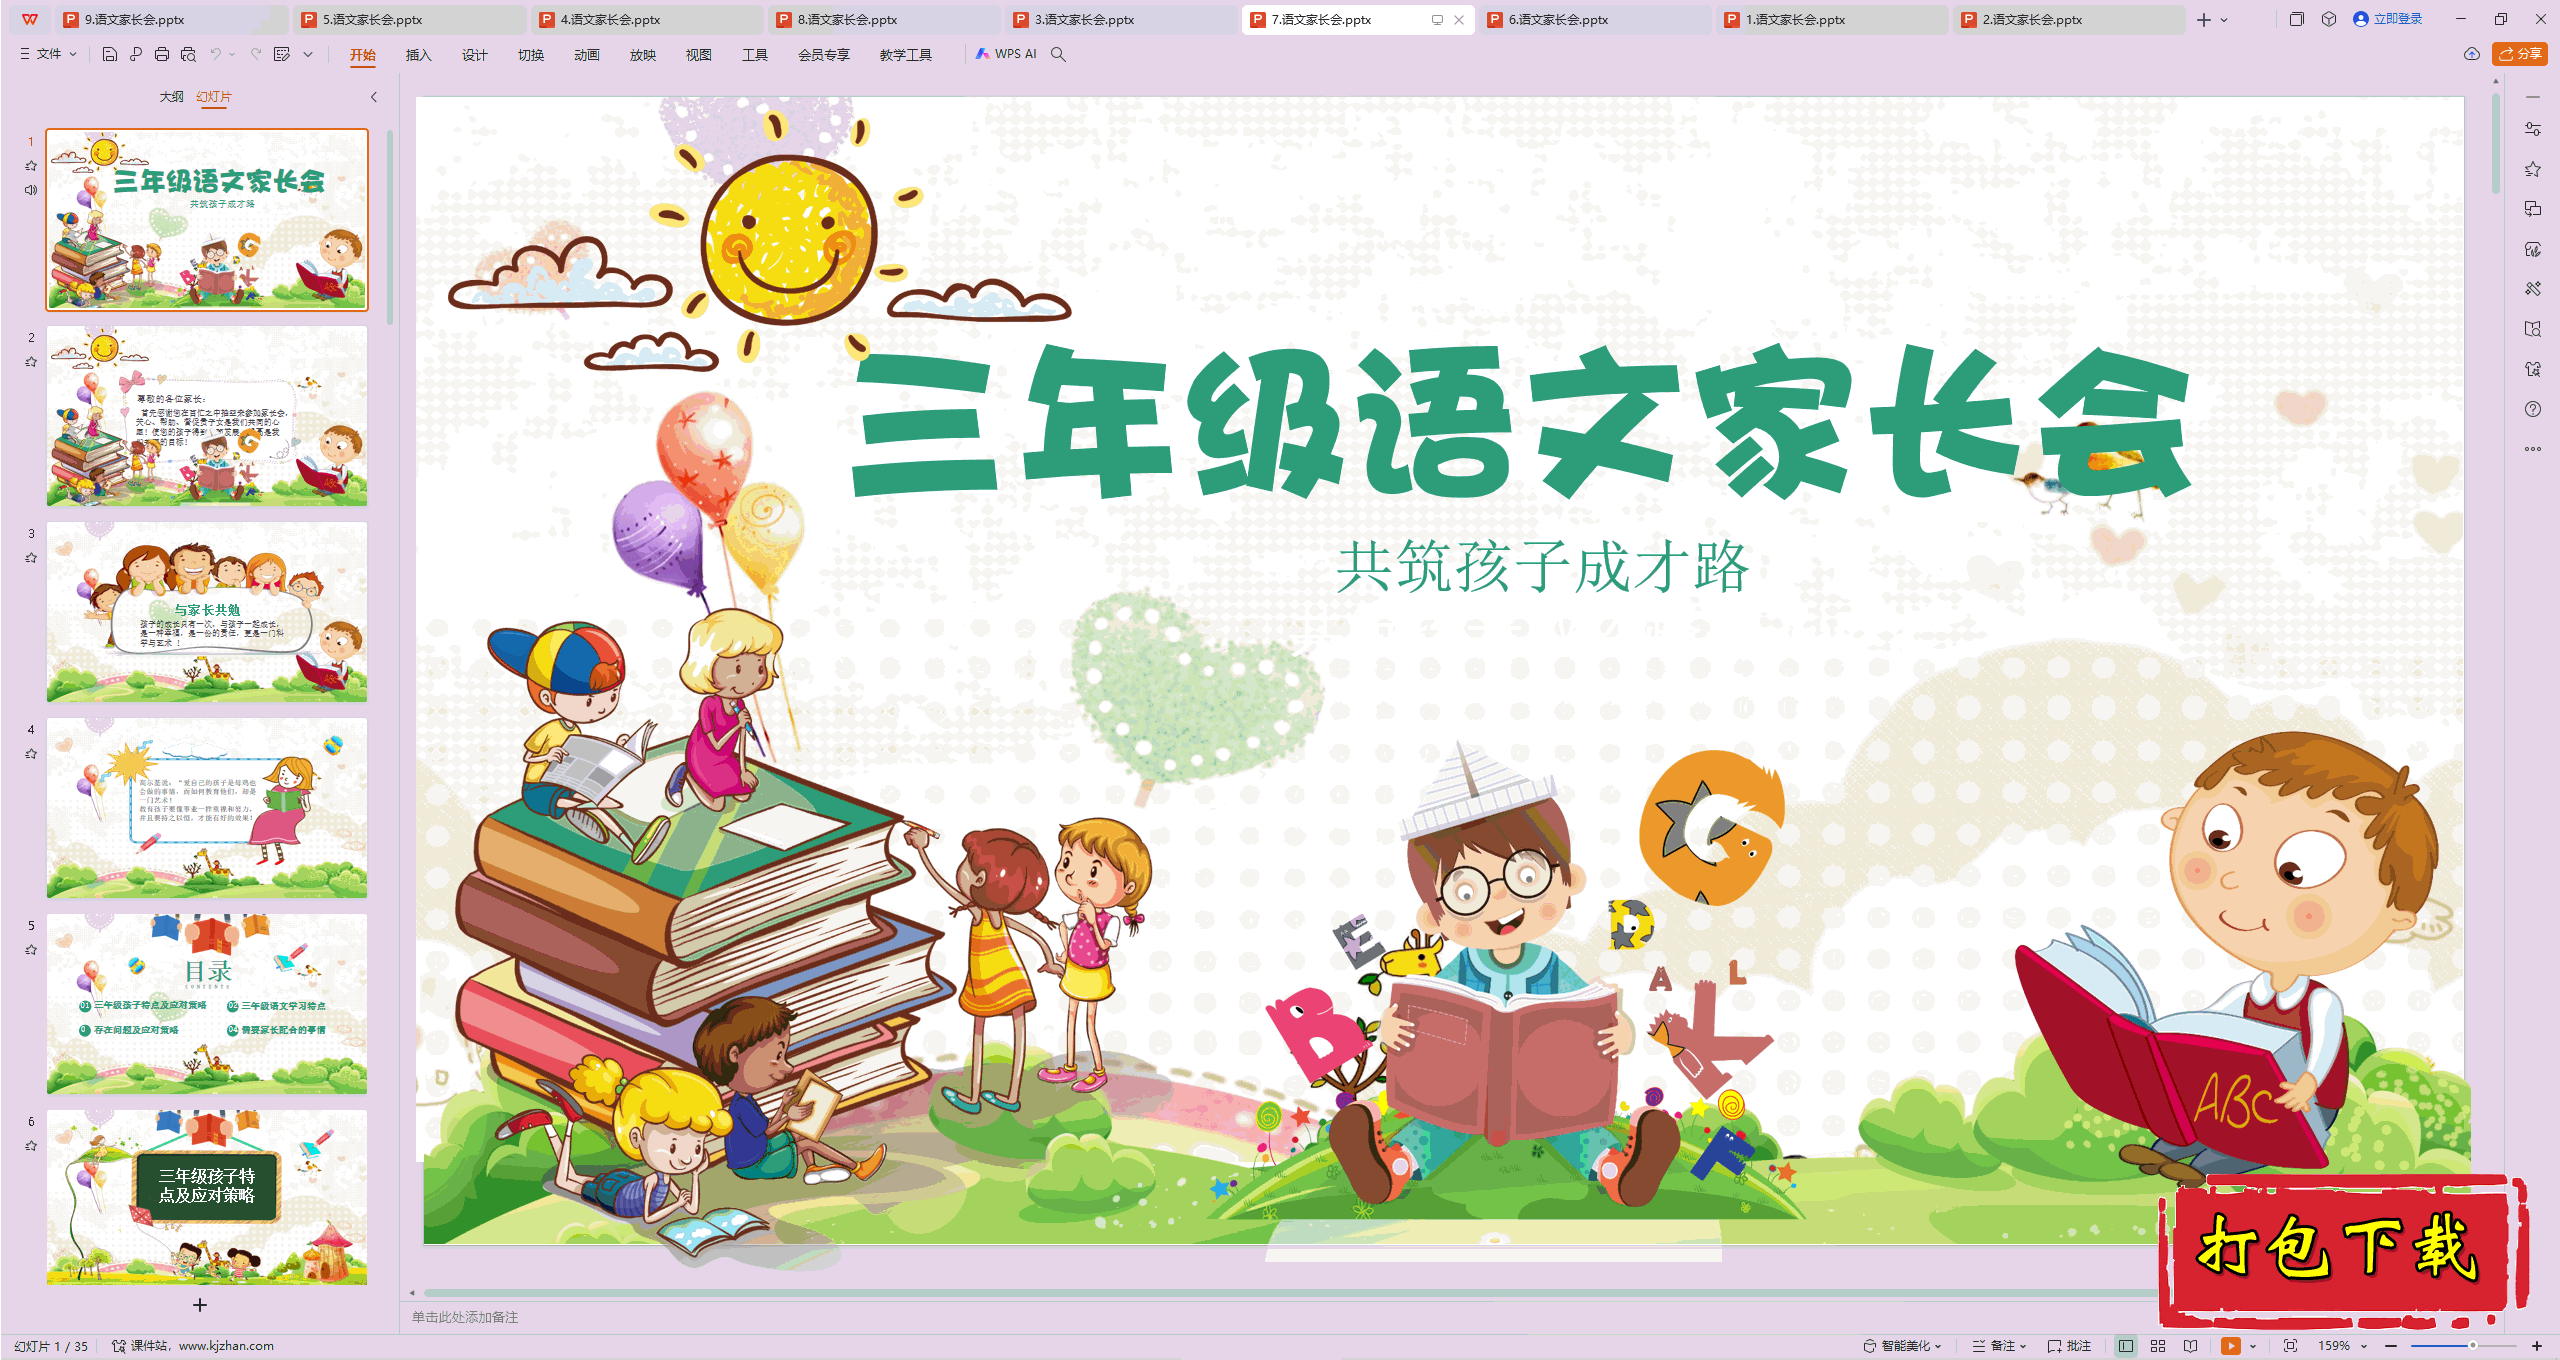The width and height of the screenshot is (2560, 1360).
Task: Expand the undo history dropdown arrow
Action: coord(232,54)
